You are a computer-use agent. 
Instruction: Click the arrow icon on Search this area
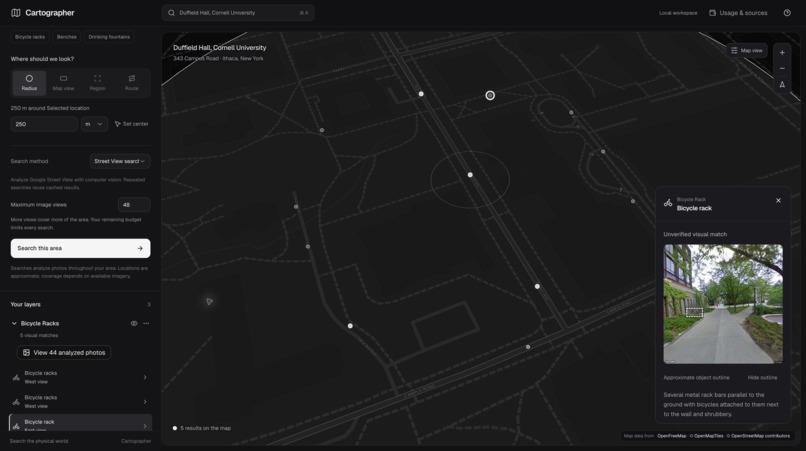(x=140, y=248)
